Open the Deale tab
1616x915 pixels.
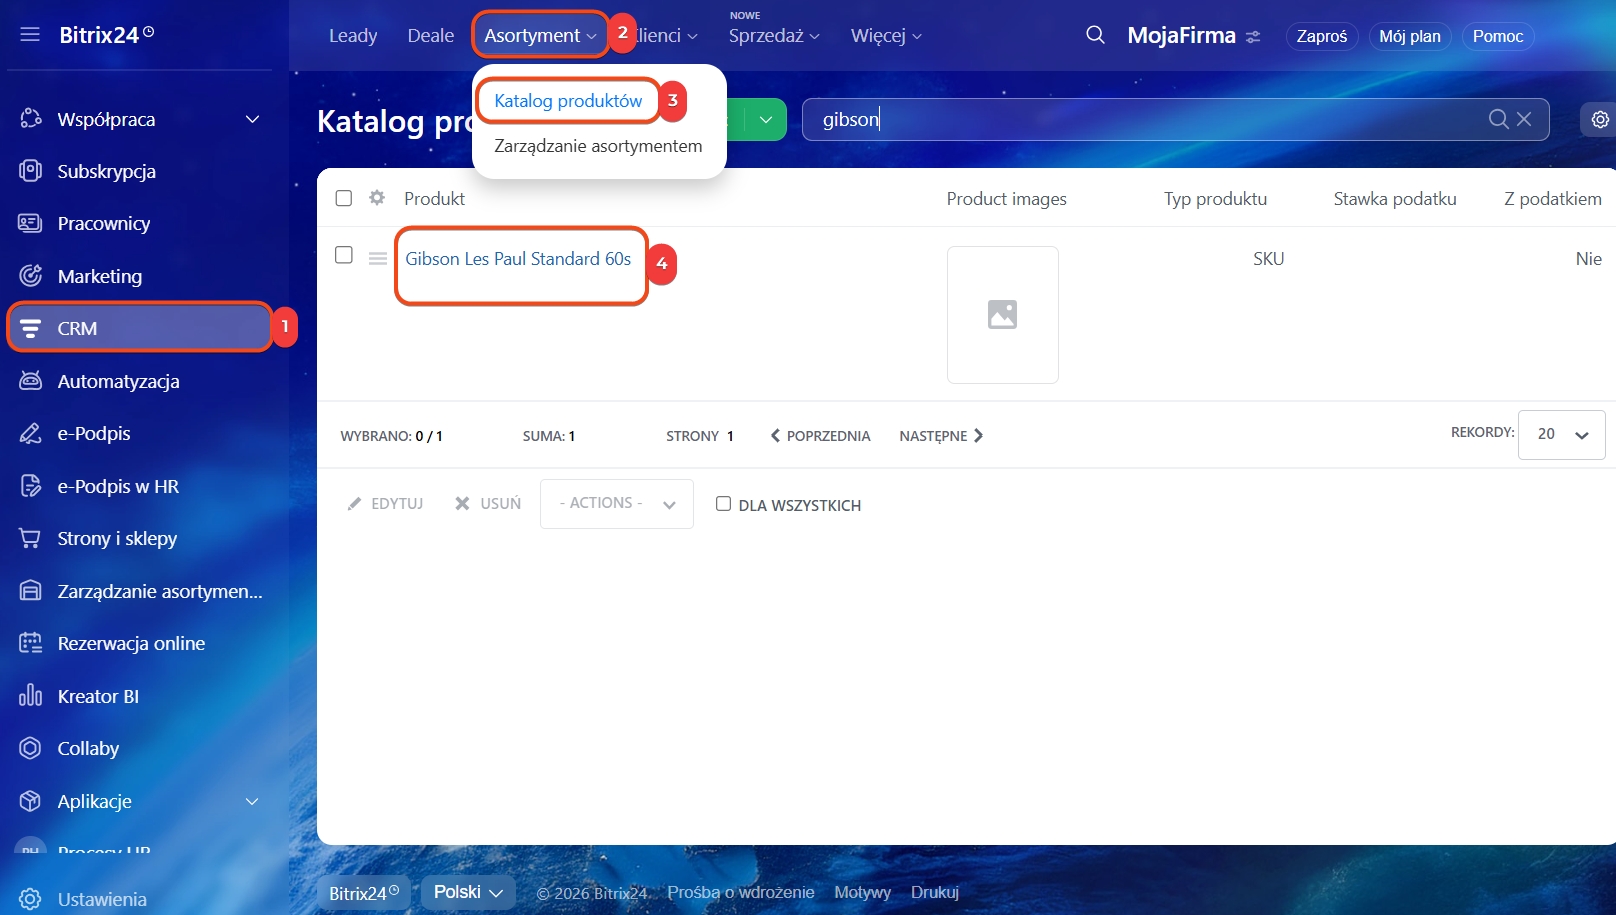pyautogui.click(x=431, y=35)
